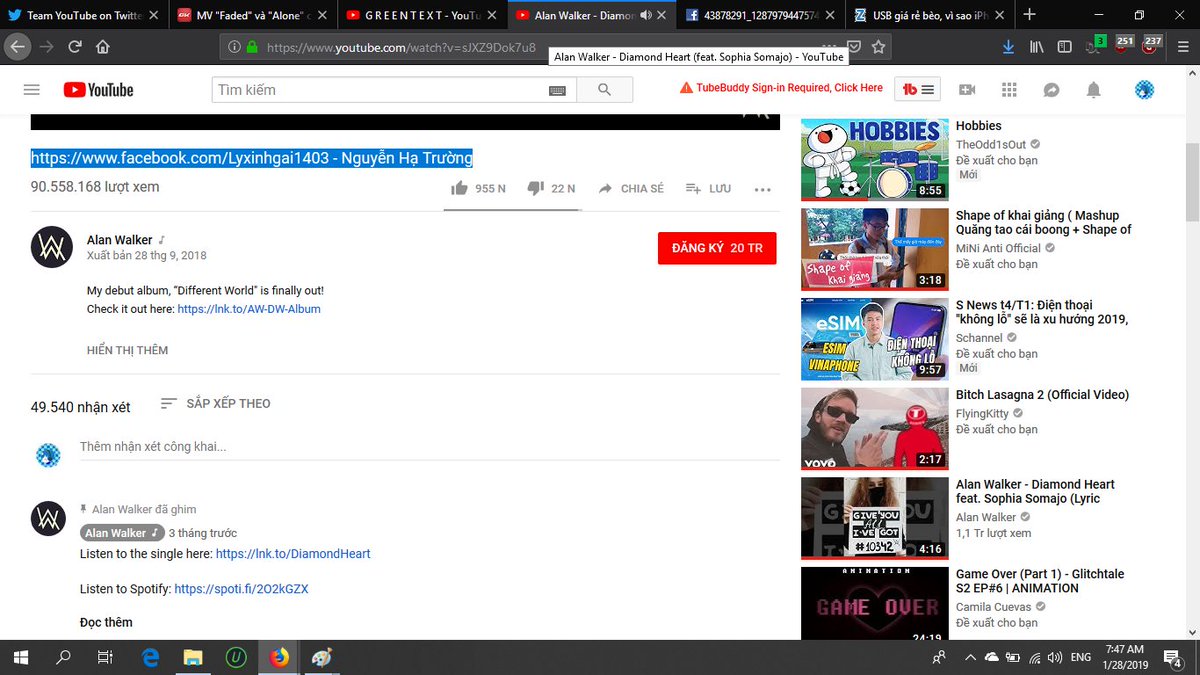Open the lnk.to/AW-DW-Album link

point(249,309)
